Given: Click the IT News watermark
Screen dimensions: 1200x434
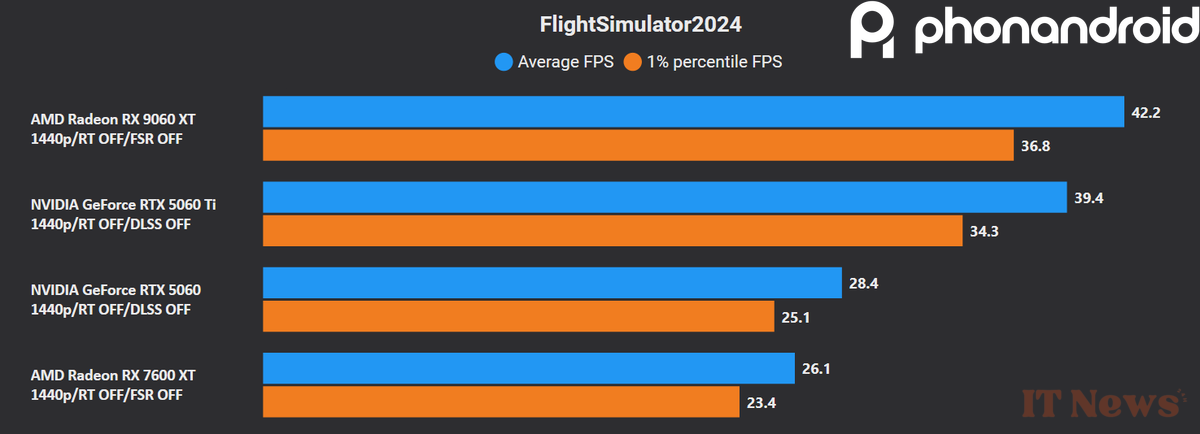Looking at the screenshot, I should pyautogui.click(x=1097, y=403).
